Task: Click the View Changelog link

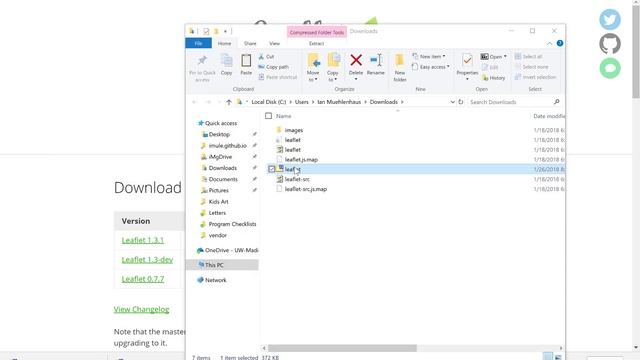Action: [x=141, y=309]
